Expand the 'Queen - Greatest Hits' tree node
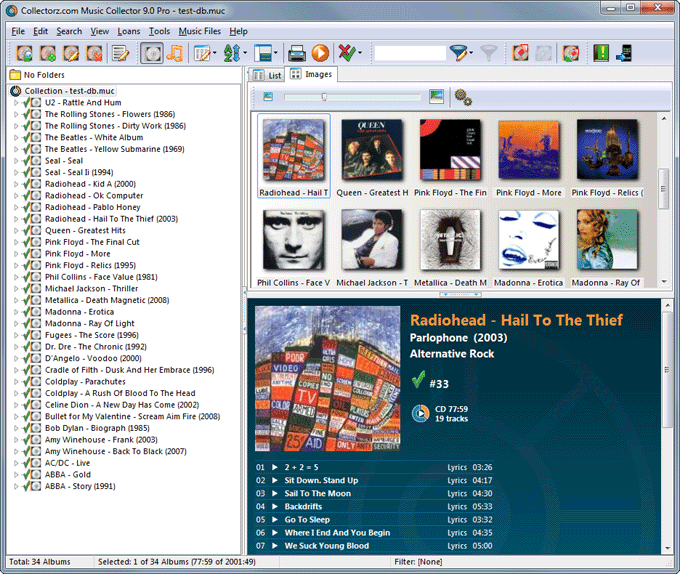Image resolution: width=680 pixels, height=574 pixels. pos(16,231)
